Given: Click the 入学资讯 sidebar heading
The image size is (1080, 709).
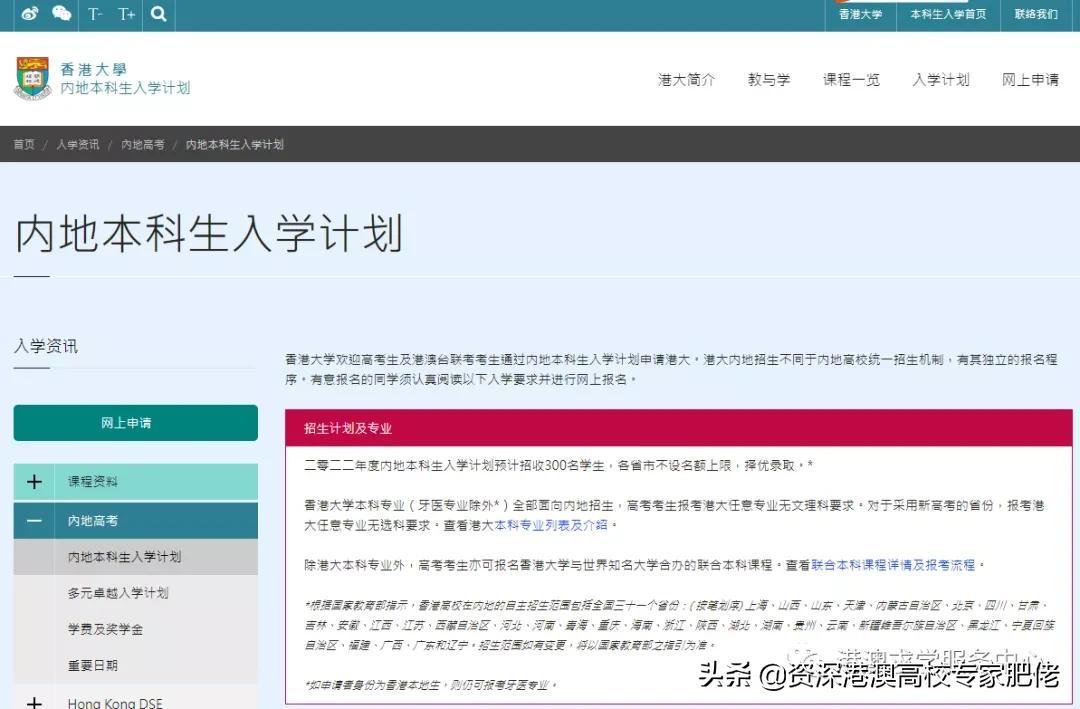Looking at the screenshot, I should [x=46, y=346].
